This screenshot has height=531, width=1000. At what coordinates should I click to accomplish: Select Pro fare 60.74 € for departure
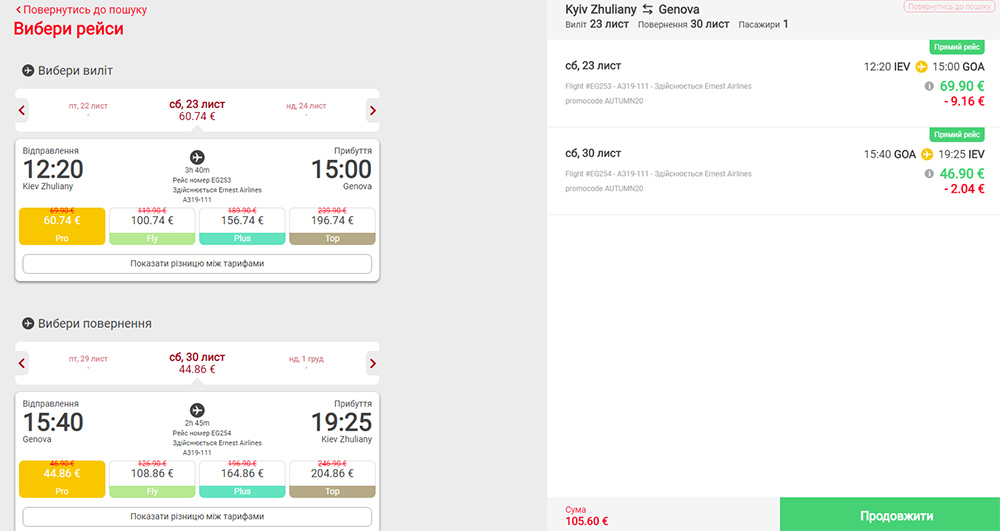tap(62, 226)
